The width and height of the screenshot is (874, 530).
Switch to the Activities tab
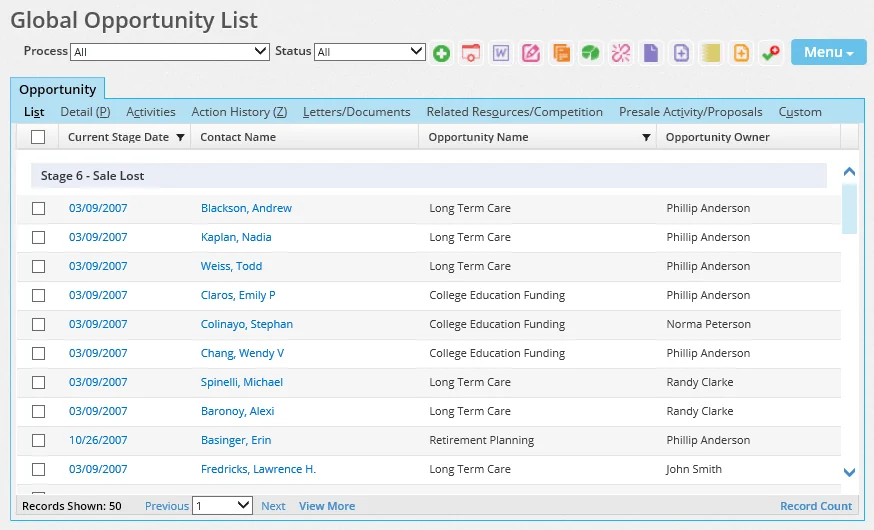pos(150,112)
